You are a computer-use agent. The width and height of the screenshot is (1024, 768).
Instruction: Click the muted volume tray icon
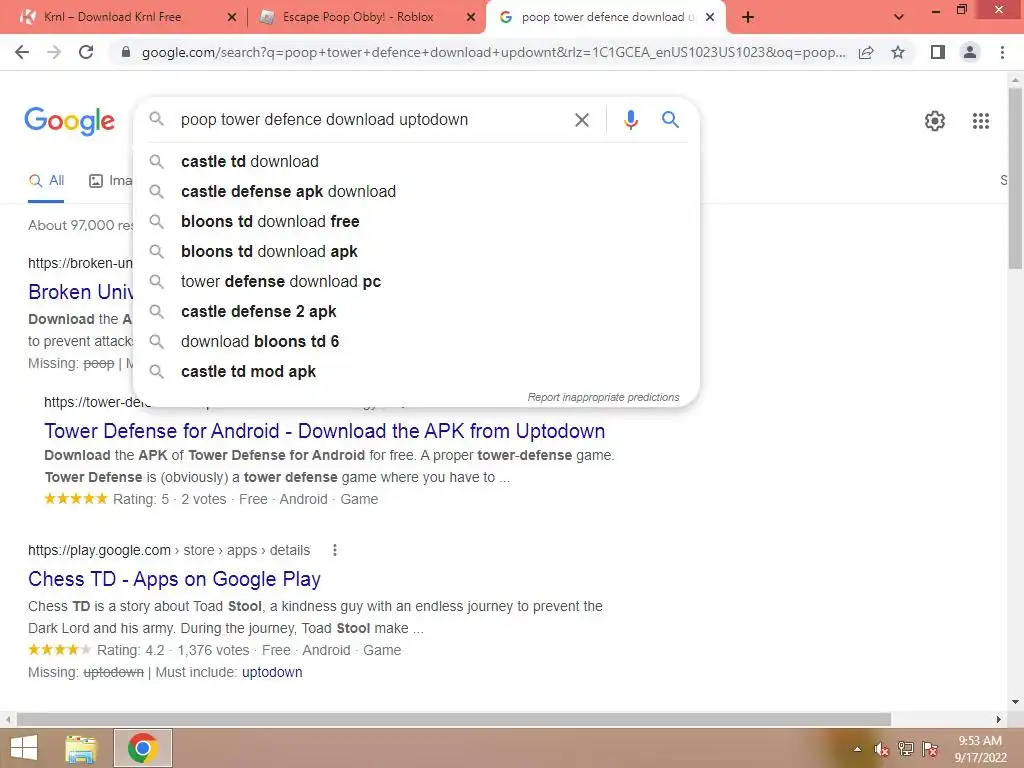tap(882, 749)
